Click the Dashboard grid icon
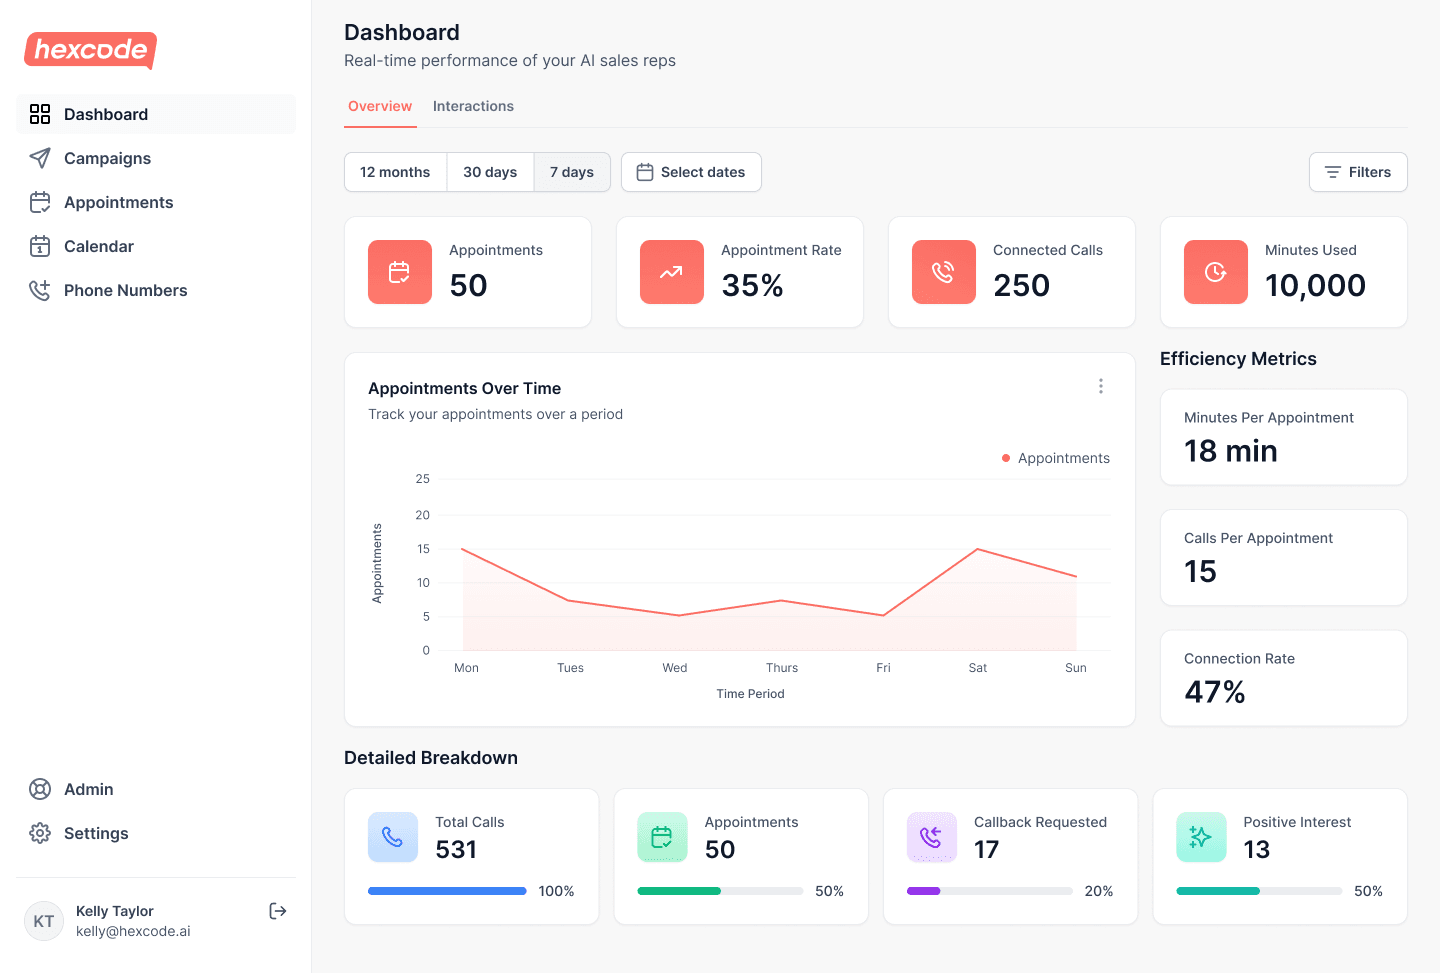This screenshot has width=1440, height=973. click(x=40, y=114)
